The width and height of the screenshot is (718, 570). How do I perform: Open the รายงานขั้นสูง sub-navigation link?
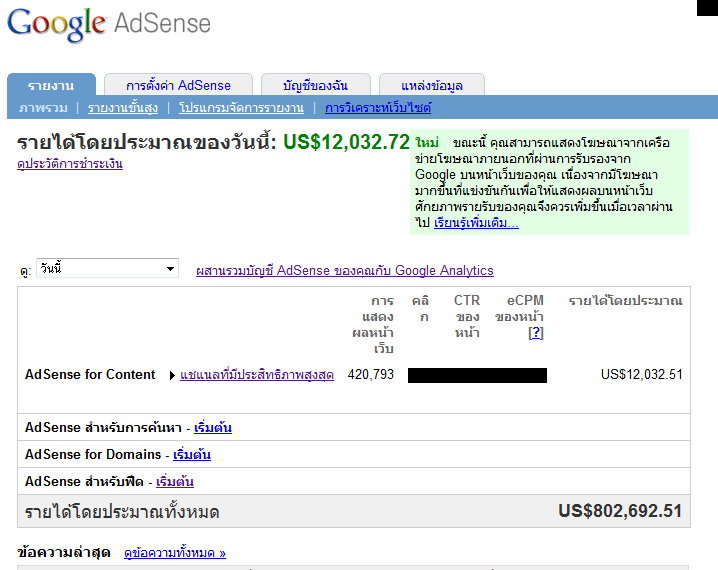pos(123,107)
